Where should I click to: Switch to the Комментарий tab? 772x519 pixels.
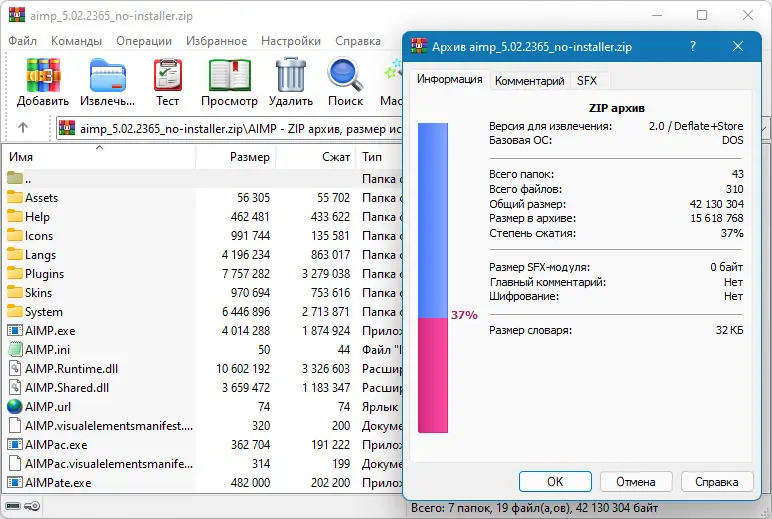pyautogui.click(x=529, y=81)
